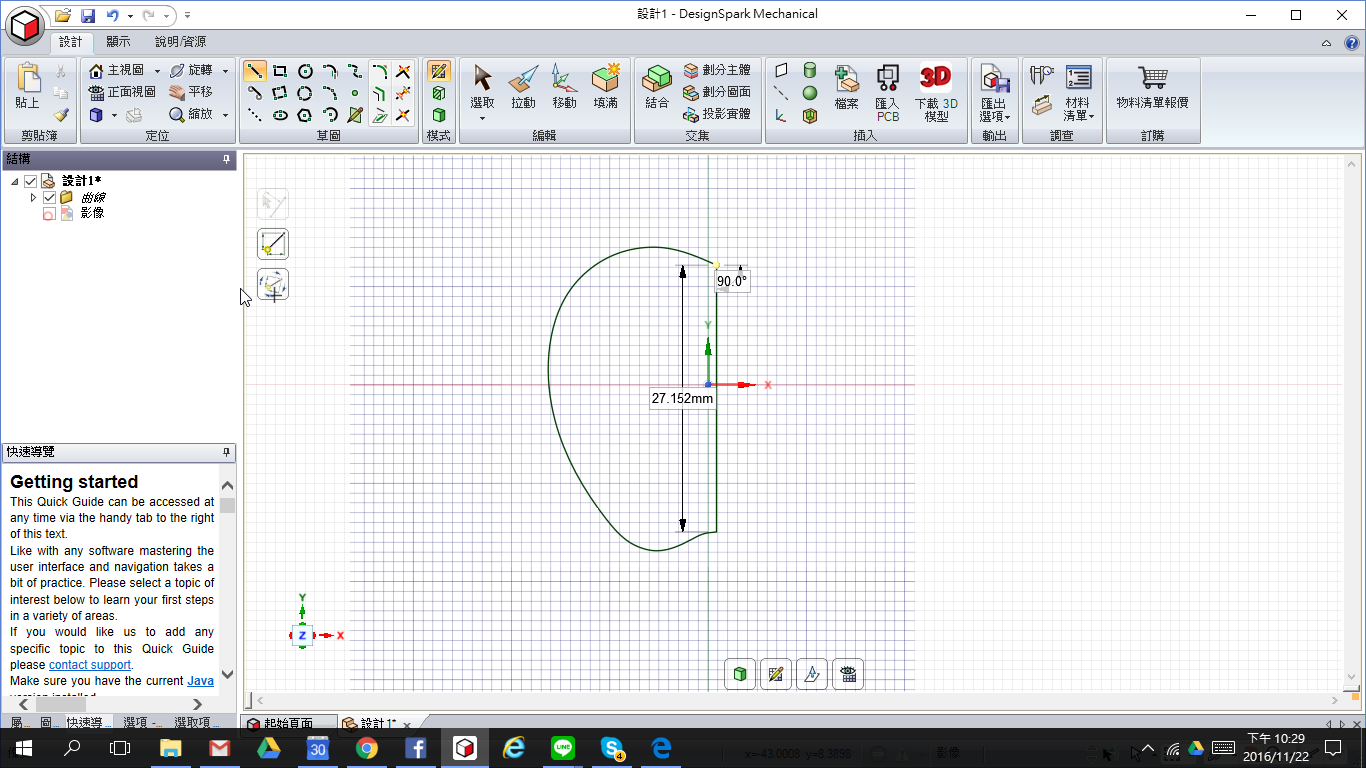
Task: Switch to the 說明/資源 ribbon tab
Action: [180, 42]
